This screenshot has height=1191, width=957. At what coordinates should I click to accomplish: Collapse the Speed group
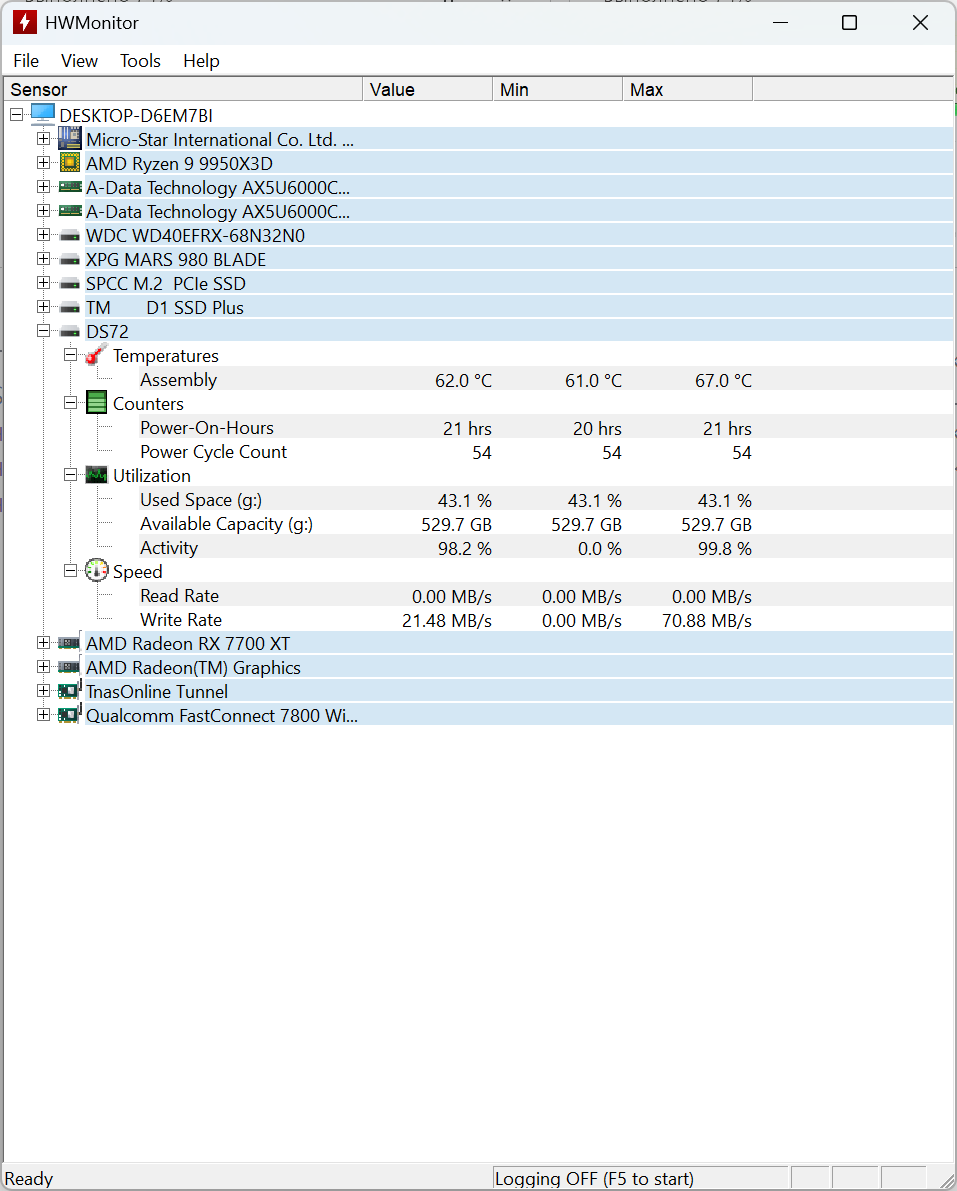[71, 571]
